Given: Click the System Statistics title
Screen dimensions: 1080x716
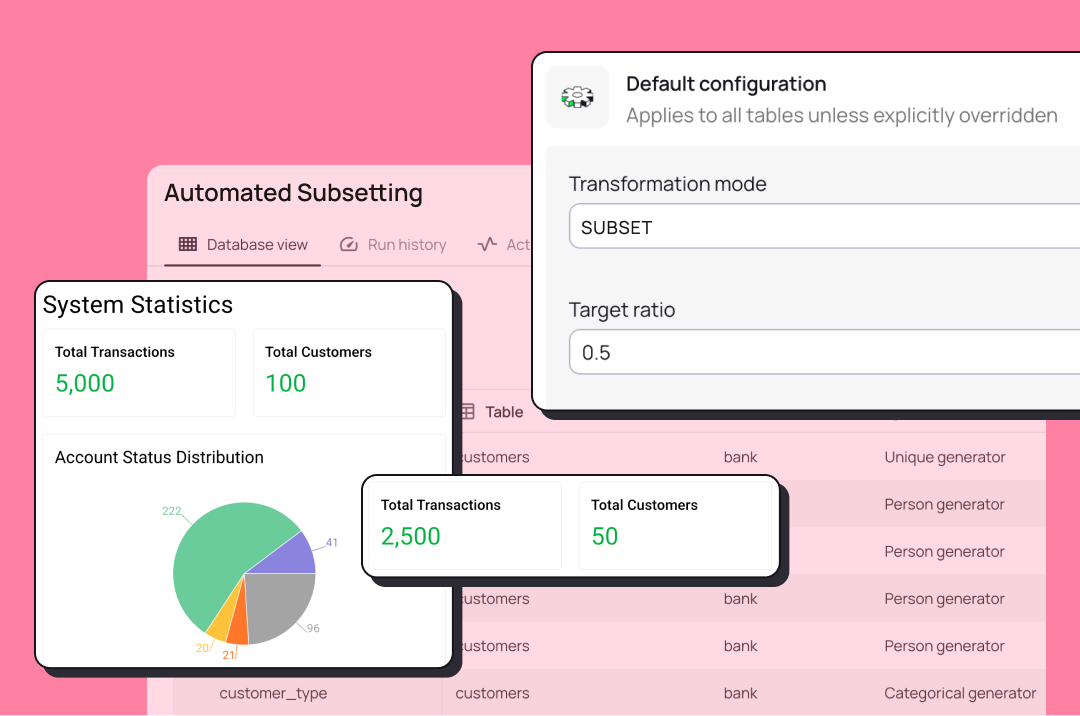Looking at the screenshot, I should (138, 305).
